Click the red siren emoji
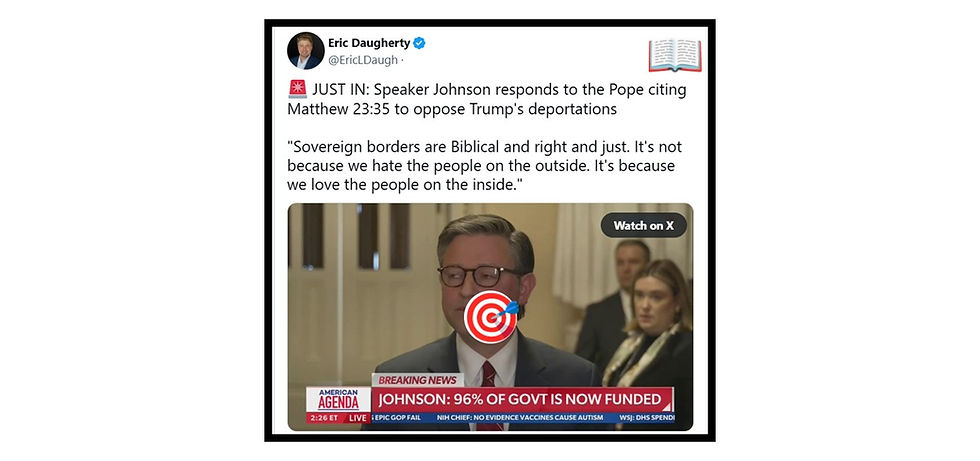This screenshot has width=980, height=461. pyautogui.click(x=298, y=89)
